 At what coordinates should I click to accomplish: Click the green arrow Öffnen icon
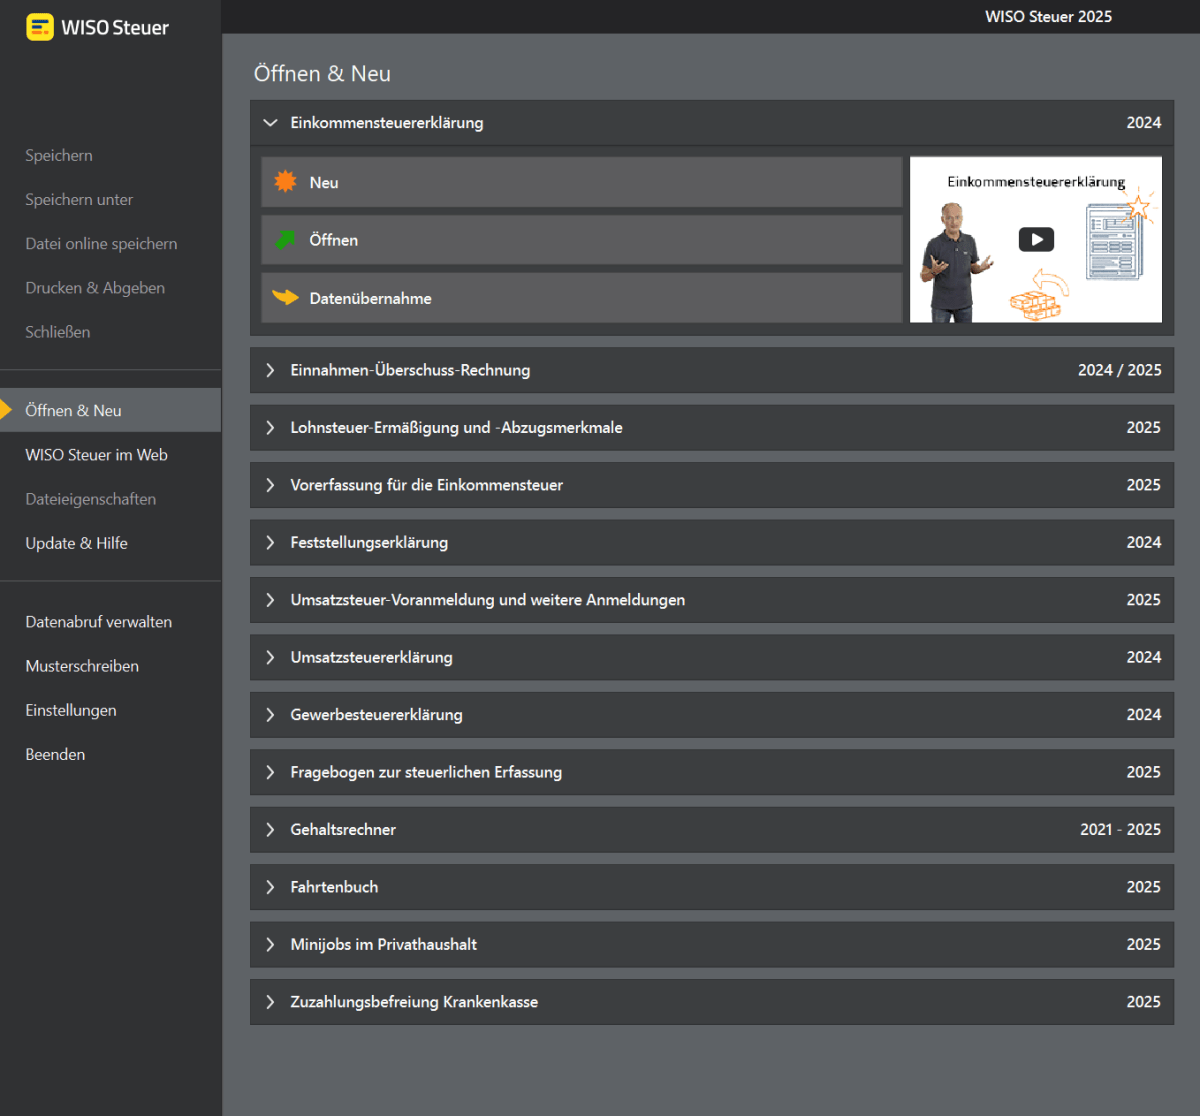(285, 239)
